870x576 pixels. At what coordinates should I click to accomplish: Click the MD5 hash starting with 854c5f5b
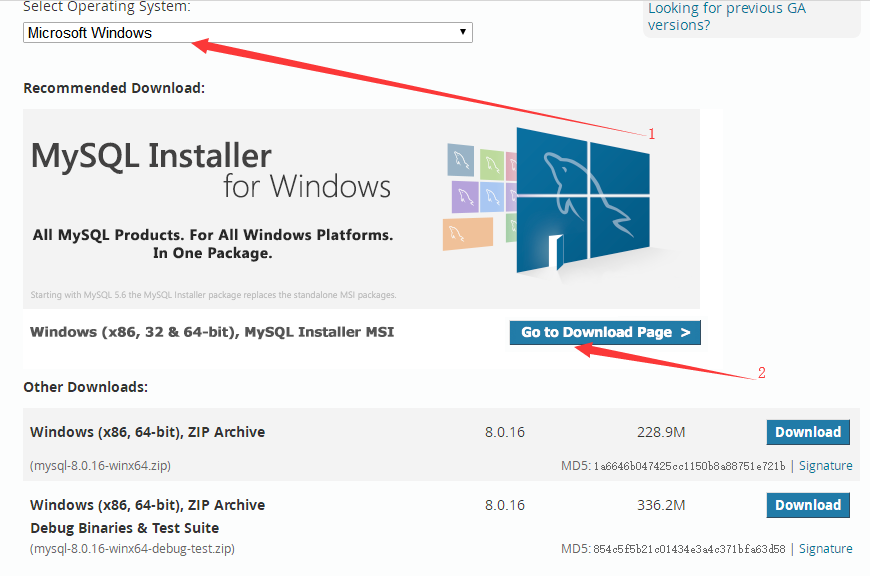tap(689, 549)
